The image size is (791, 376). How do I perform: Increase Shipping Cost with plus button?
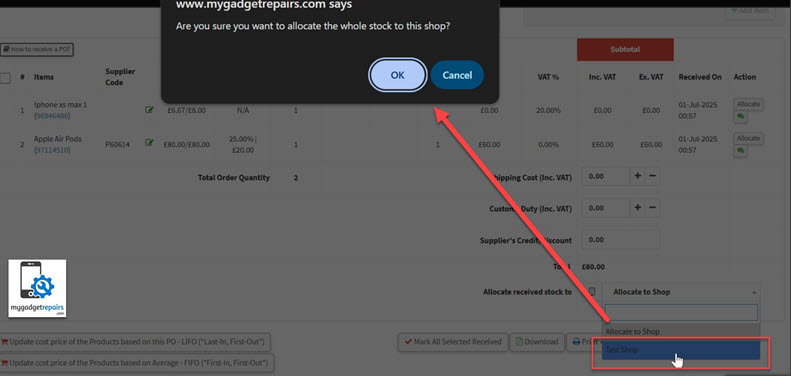(638, 176)
